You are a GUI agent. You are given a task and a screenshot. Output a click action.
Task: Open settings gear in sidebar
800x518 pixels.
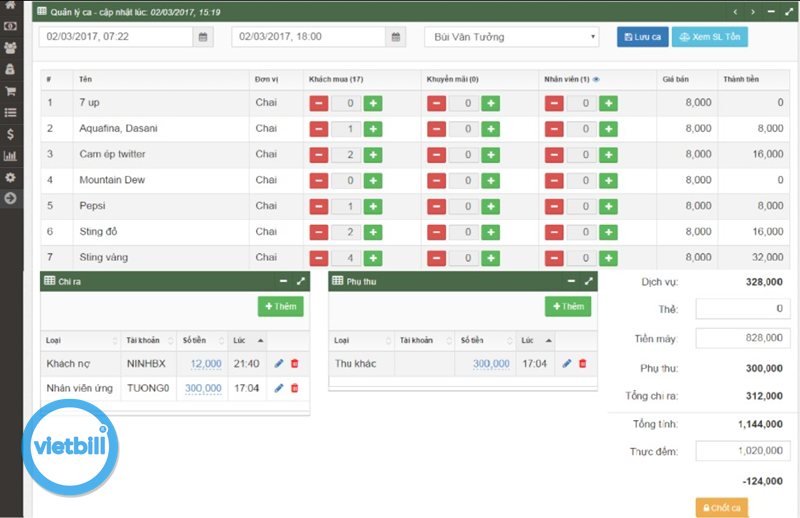[x=10, y=177]
